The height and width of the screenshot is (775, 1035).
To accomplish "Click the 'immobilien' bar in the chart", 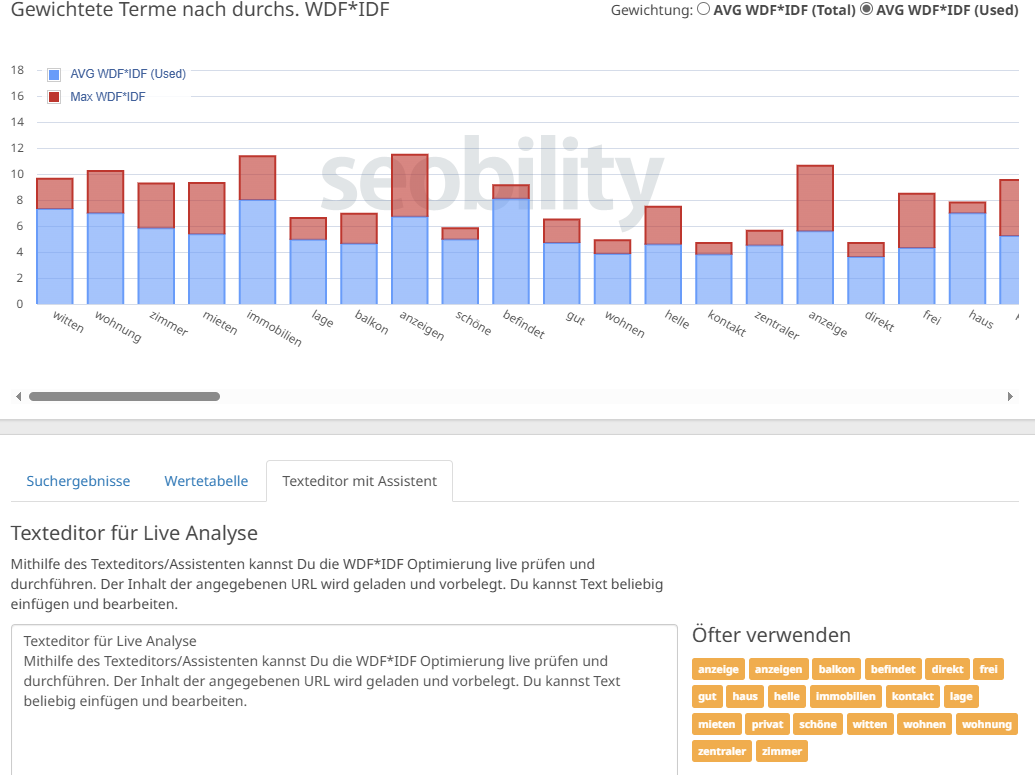I will pyautogui.click(x=257, y=230).
